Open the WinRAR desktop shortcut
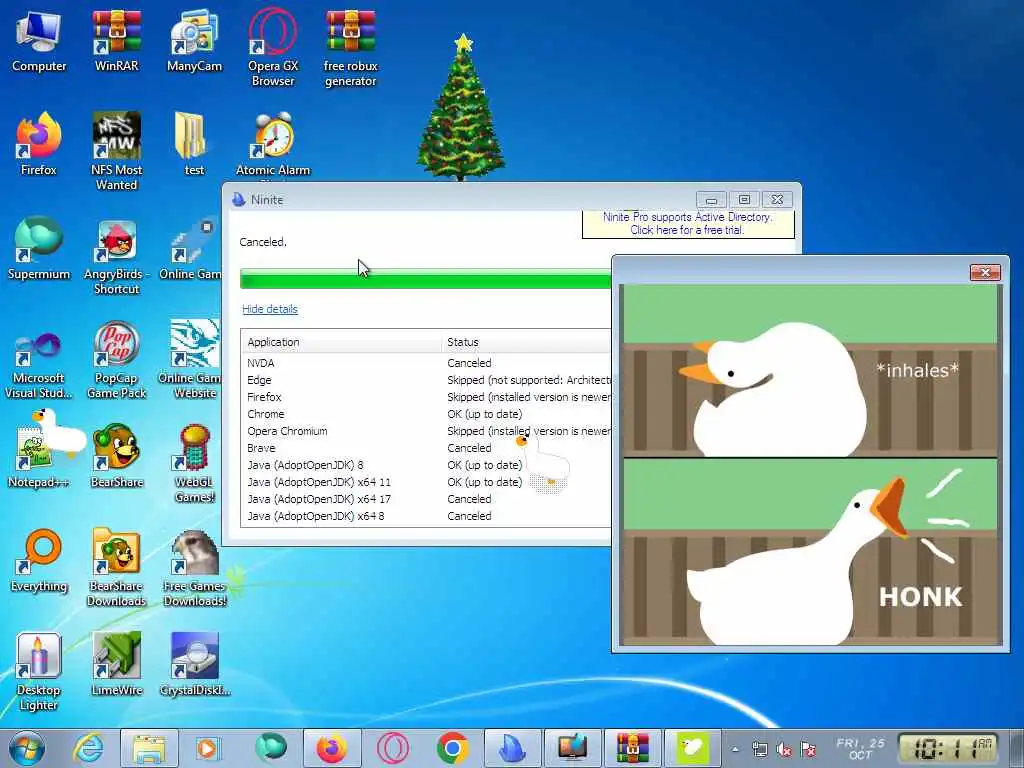The image size is (1024, 768). tap(116, 40)
